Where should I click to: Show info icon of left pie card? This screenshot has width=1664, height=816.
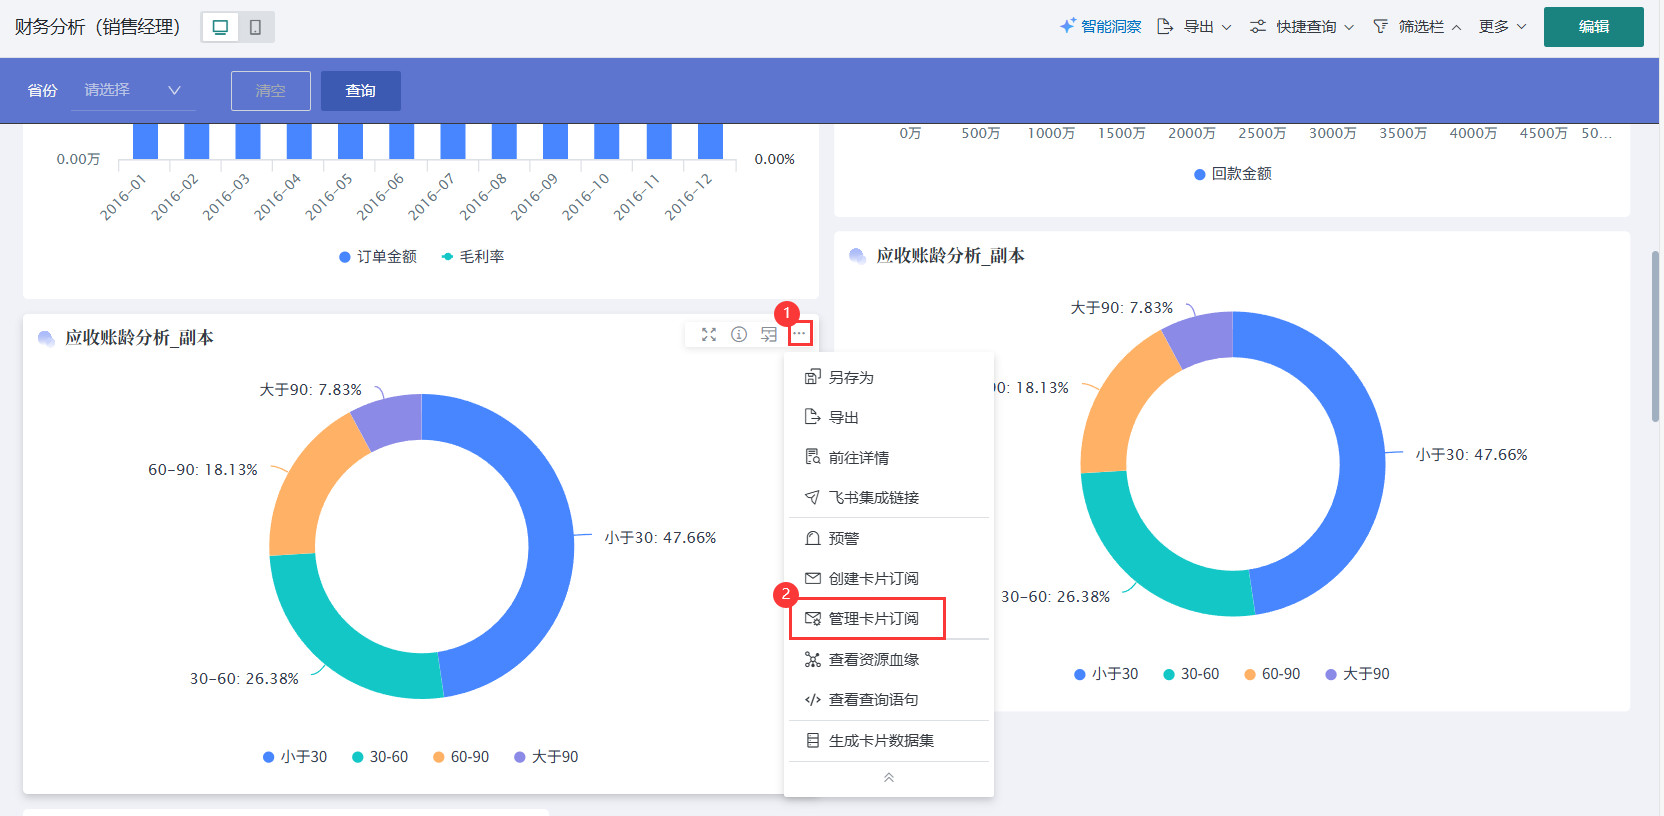coord(739,334)
